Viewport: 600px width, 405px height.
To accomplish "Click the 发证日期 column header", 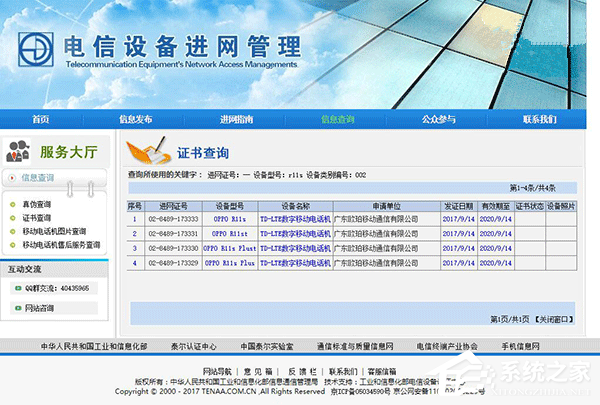I will pos(458,206).
